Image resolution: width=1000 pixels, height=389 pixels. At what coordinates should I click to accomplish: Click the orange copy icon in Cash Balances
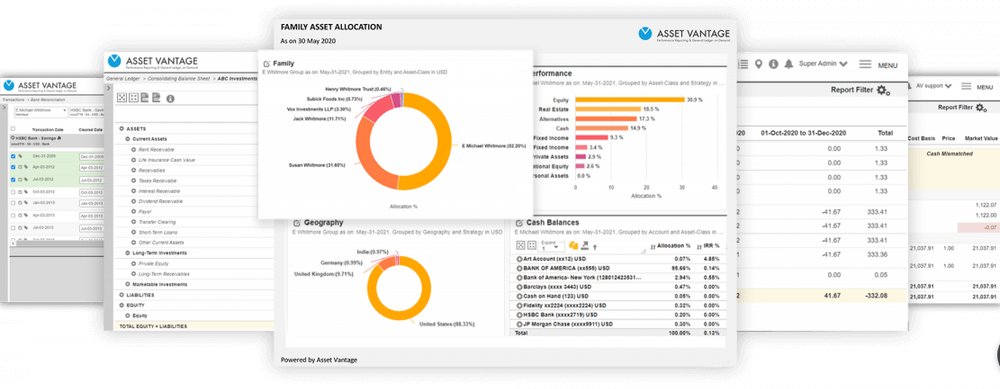573,246
